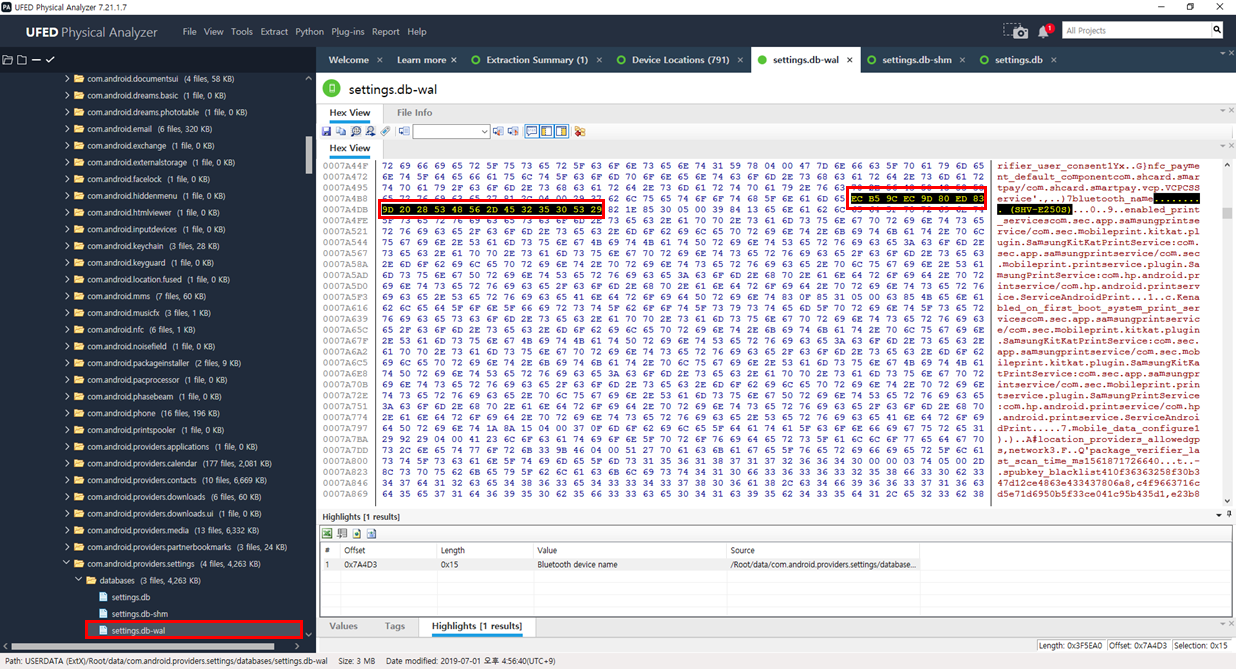This screenshot has height=669, width=1236.
Task: Collapse the databases folder
Action: (x=79, y=580)
